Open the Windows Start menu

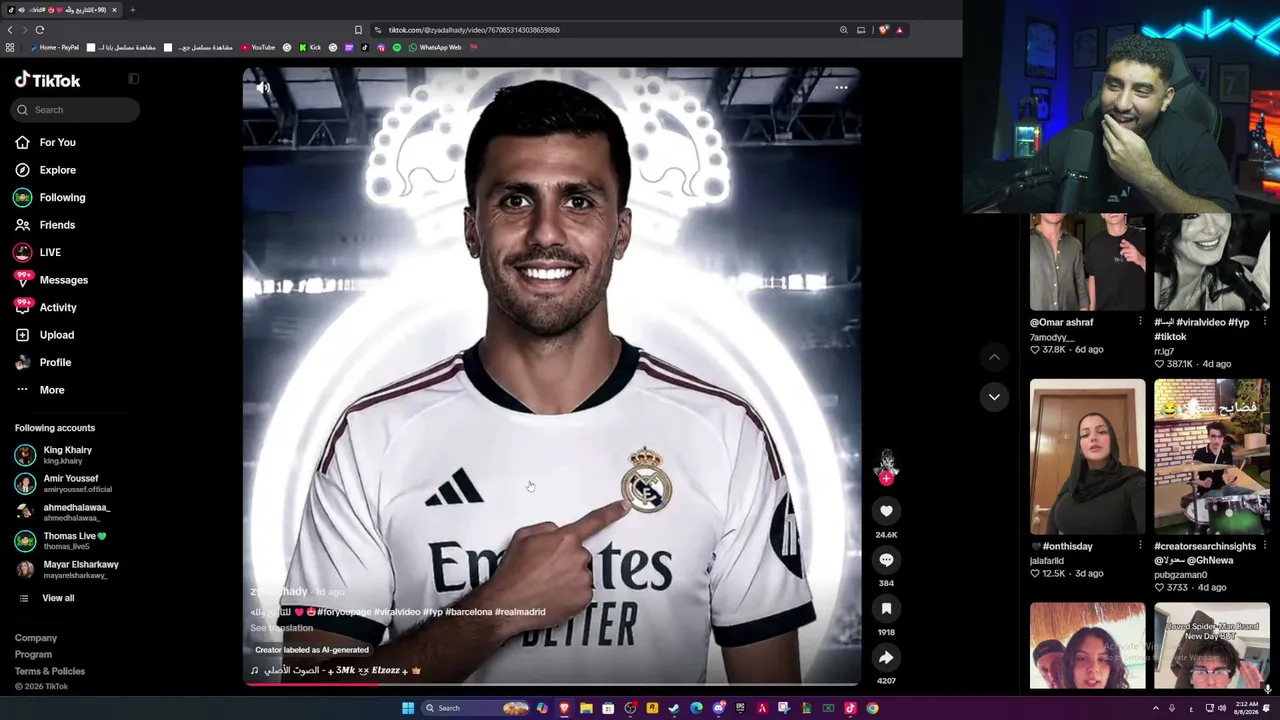tap(408, 708)
